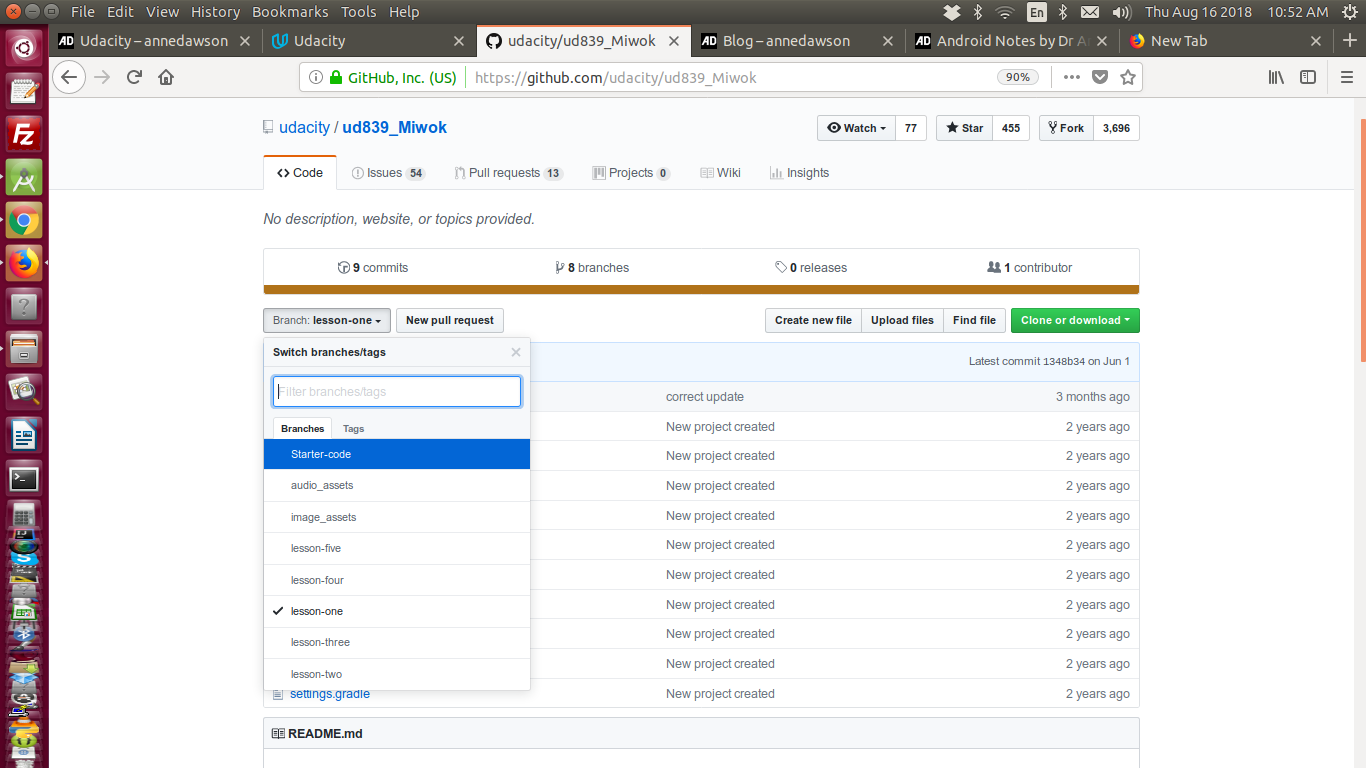1366x768 pixels.
Task: Switch to the Starter-code branch
Action: pyautogui.click(x=397, y=454)
